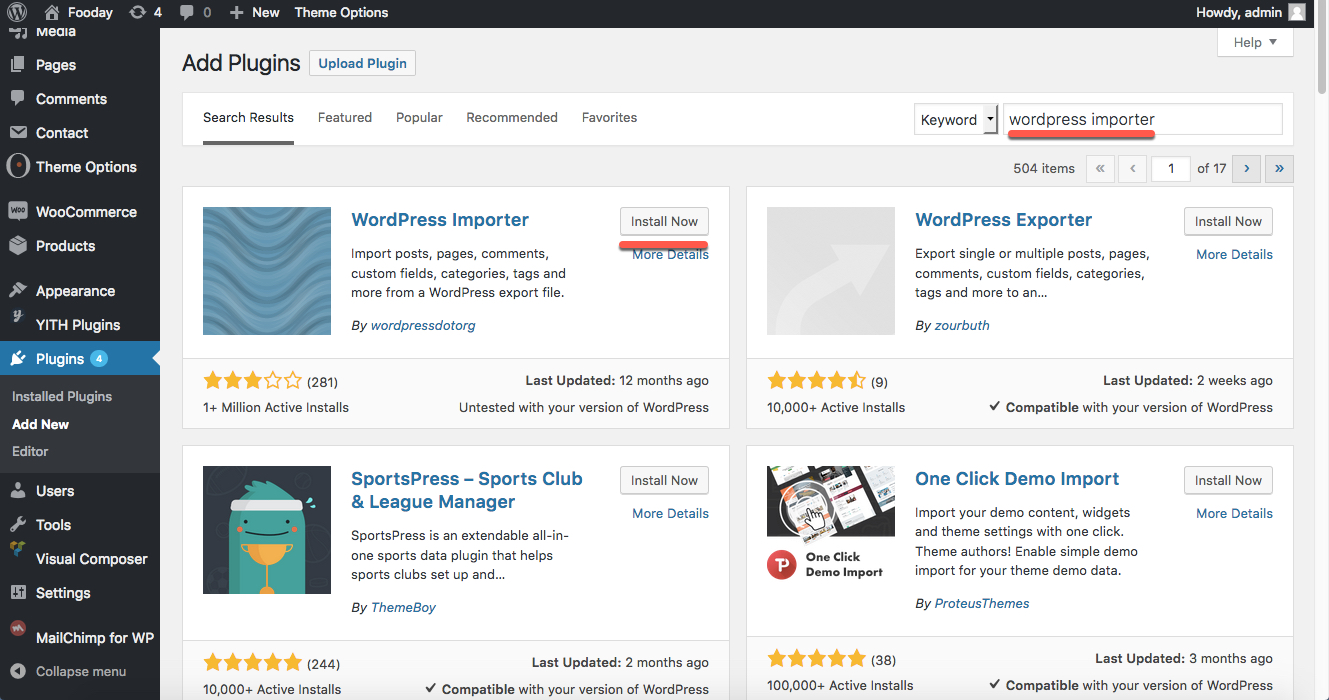Visit author ThemeBoy link
Image resolution: width=1329 pixels, height=700 pixels.
point(403,607)
